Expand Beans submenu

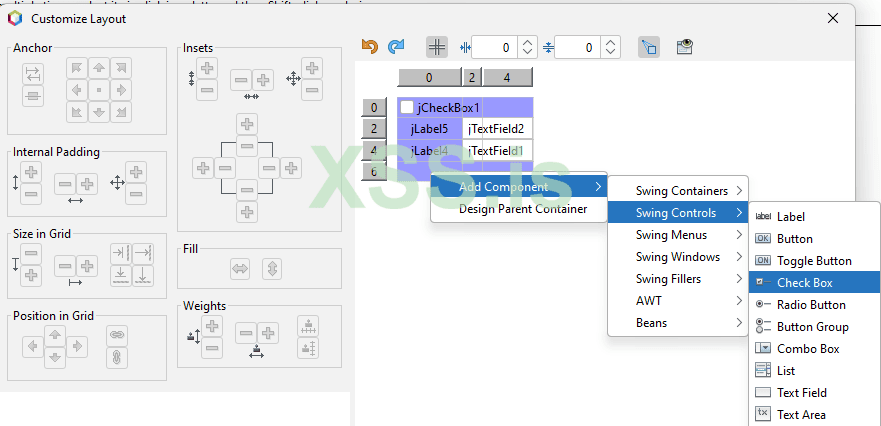(x=678, y=323)
